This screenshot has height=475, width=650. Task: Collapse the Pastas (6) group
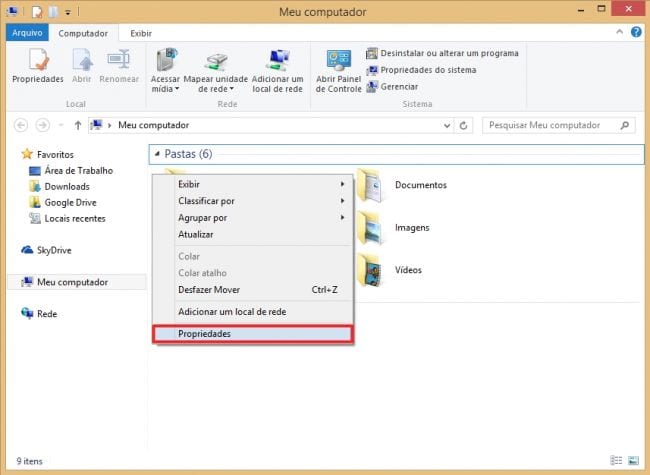[x=157, y=154]
